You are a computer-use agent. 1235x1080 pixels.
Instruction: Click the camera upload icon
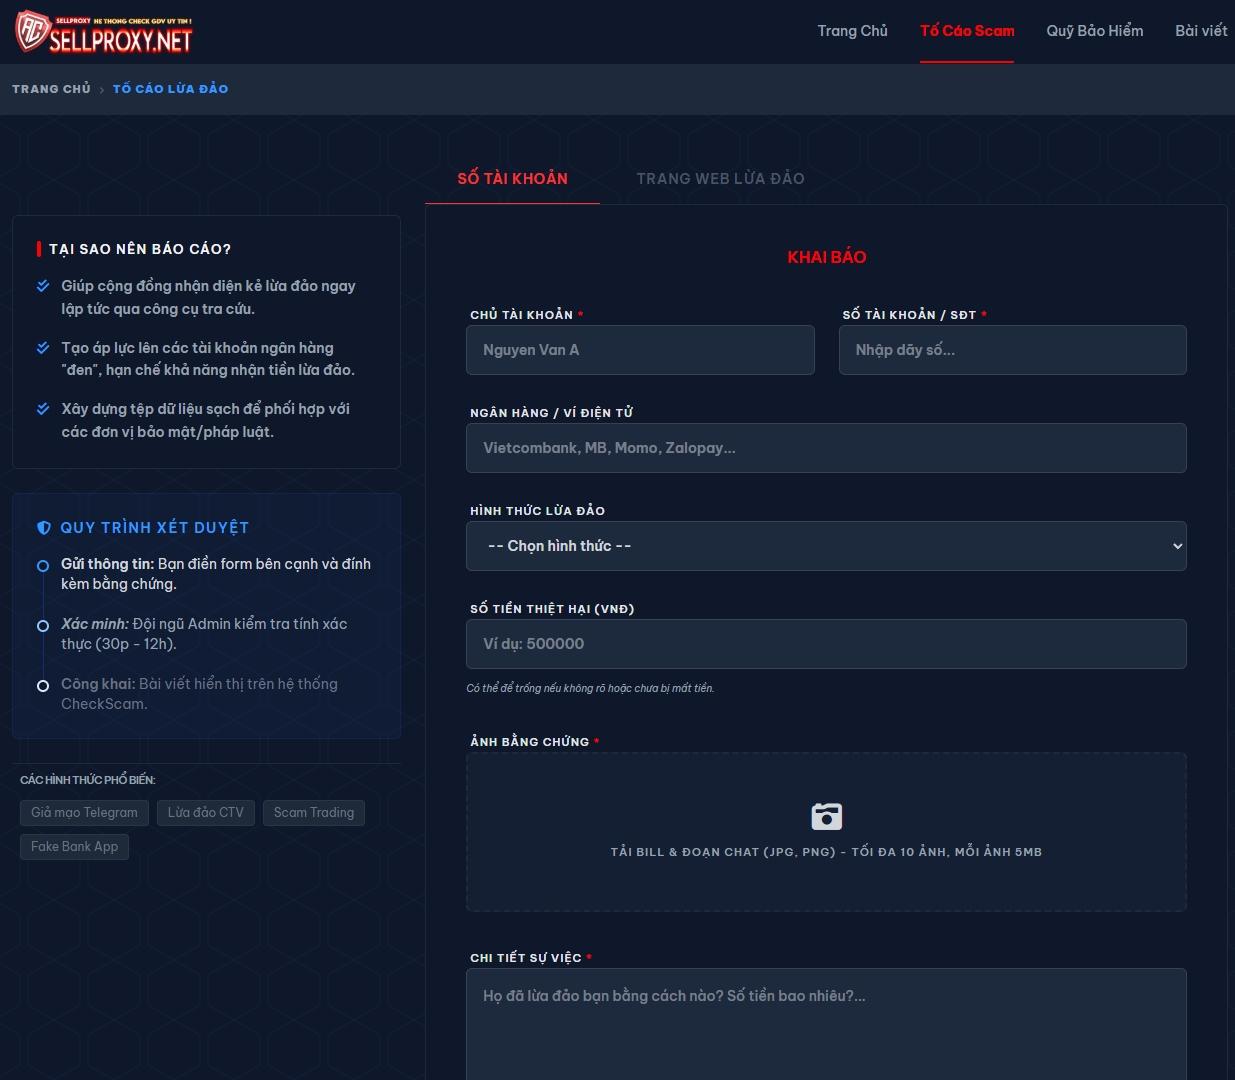pos(826,816)
